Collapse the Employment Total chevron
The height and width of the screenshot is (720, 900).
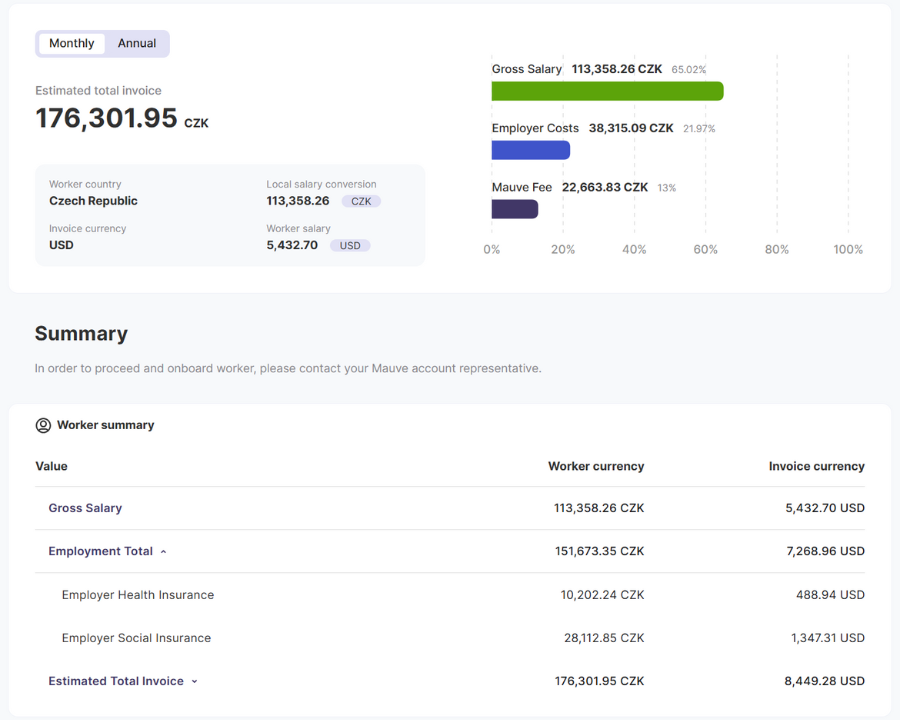(x=164, y=552)
